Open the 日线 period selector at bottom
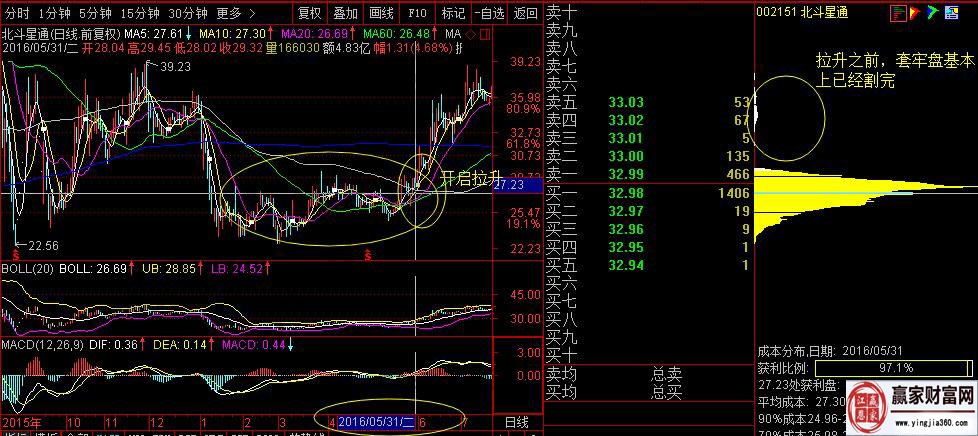The width and height of the screenshot is (978, 436). pyautogui.click(x=514, y=423)
